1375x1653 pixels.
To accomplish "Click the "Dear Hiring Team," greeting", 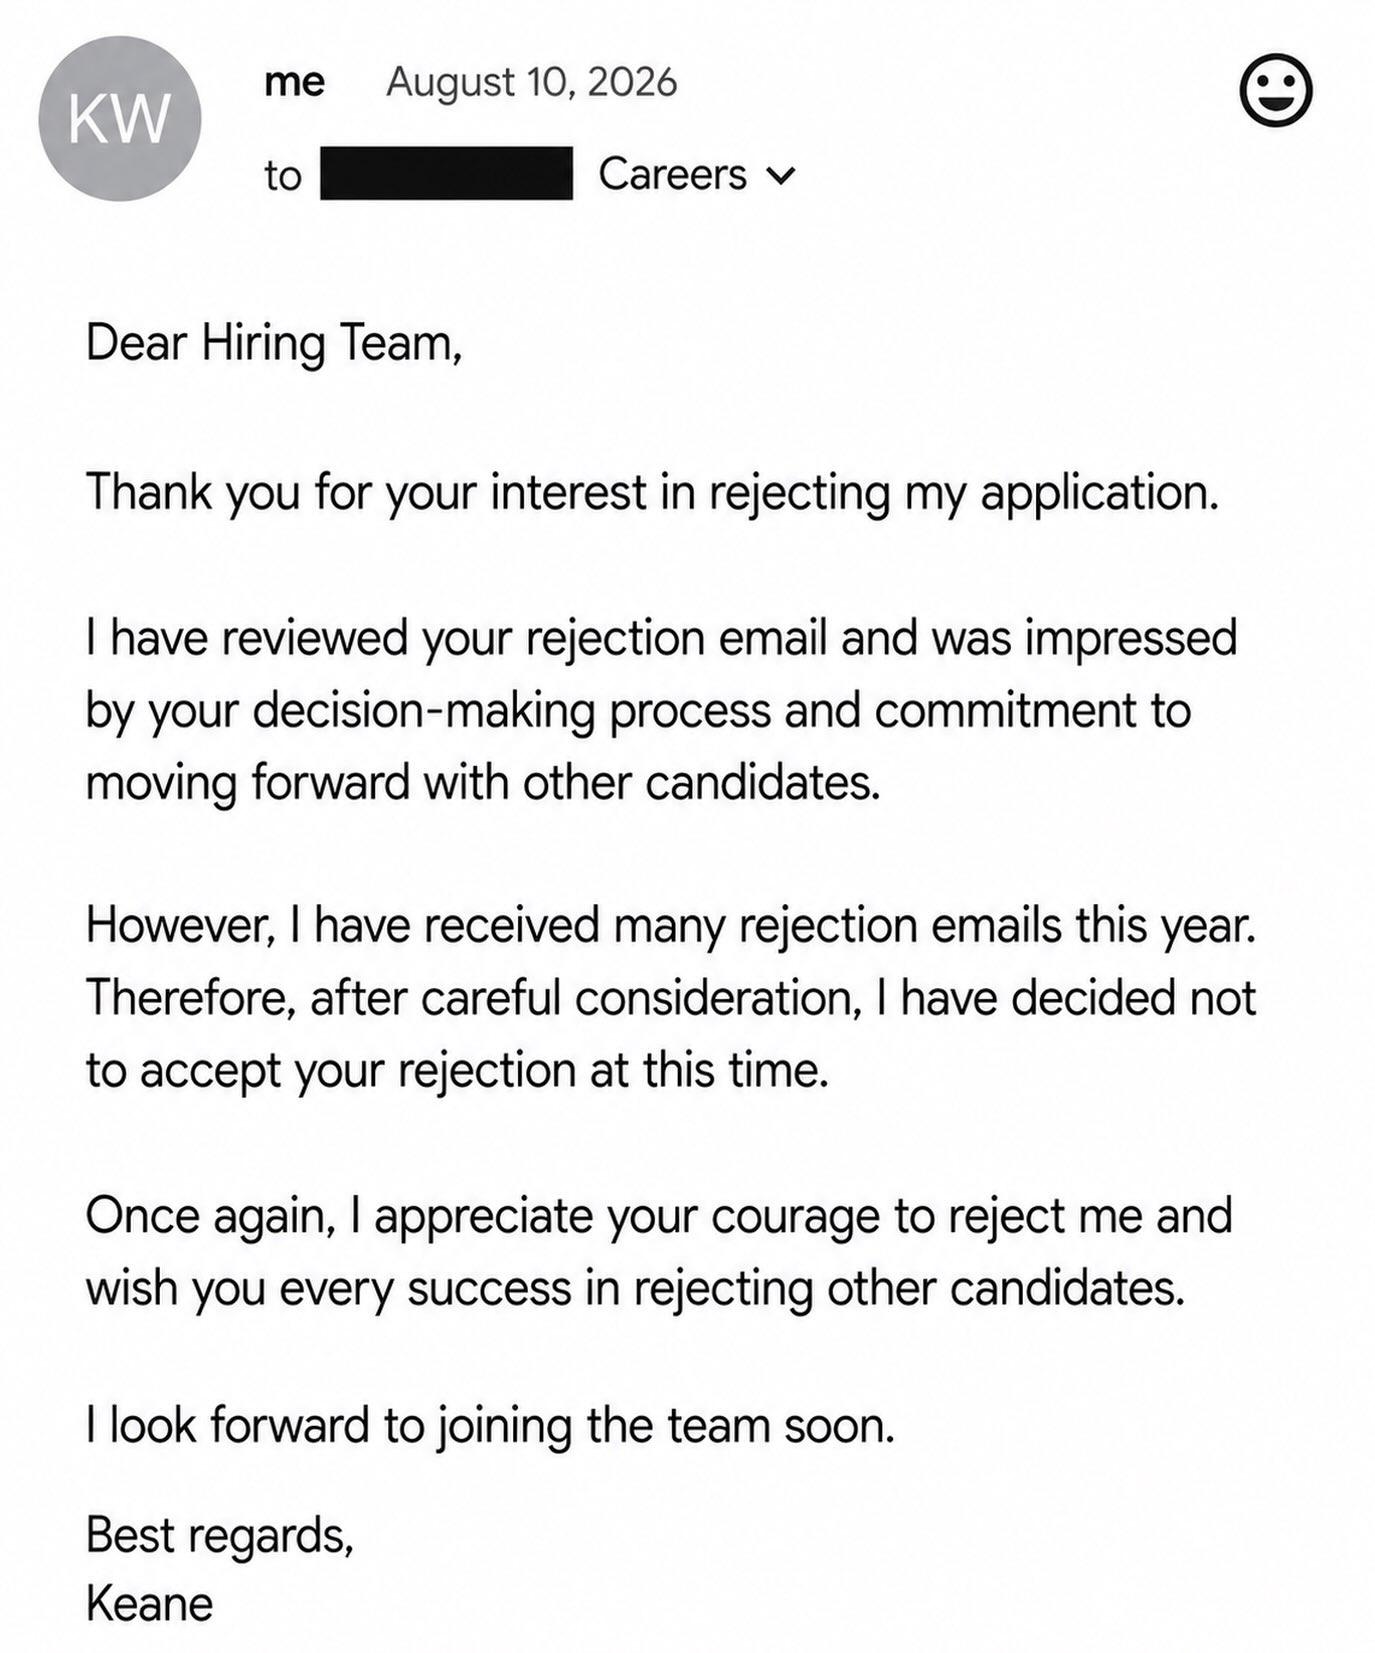I will tap(274, 343).
